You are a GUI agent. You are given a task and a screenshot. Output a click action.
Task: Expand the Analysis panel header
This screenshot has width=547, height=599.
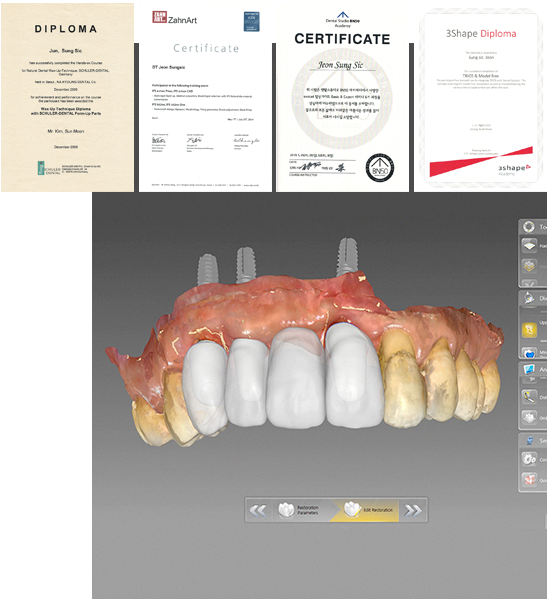coord(533,369)
